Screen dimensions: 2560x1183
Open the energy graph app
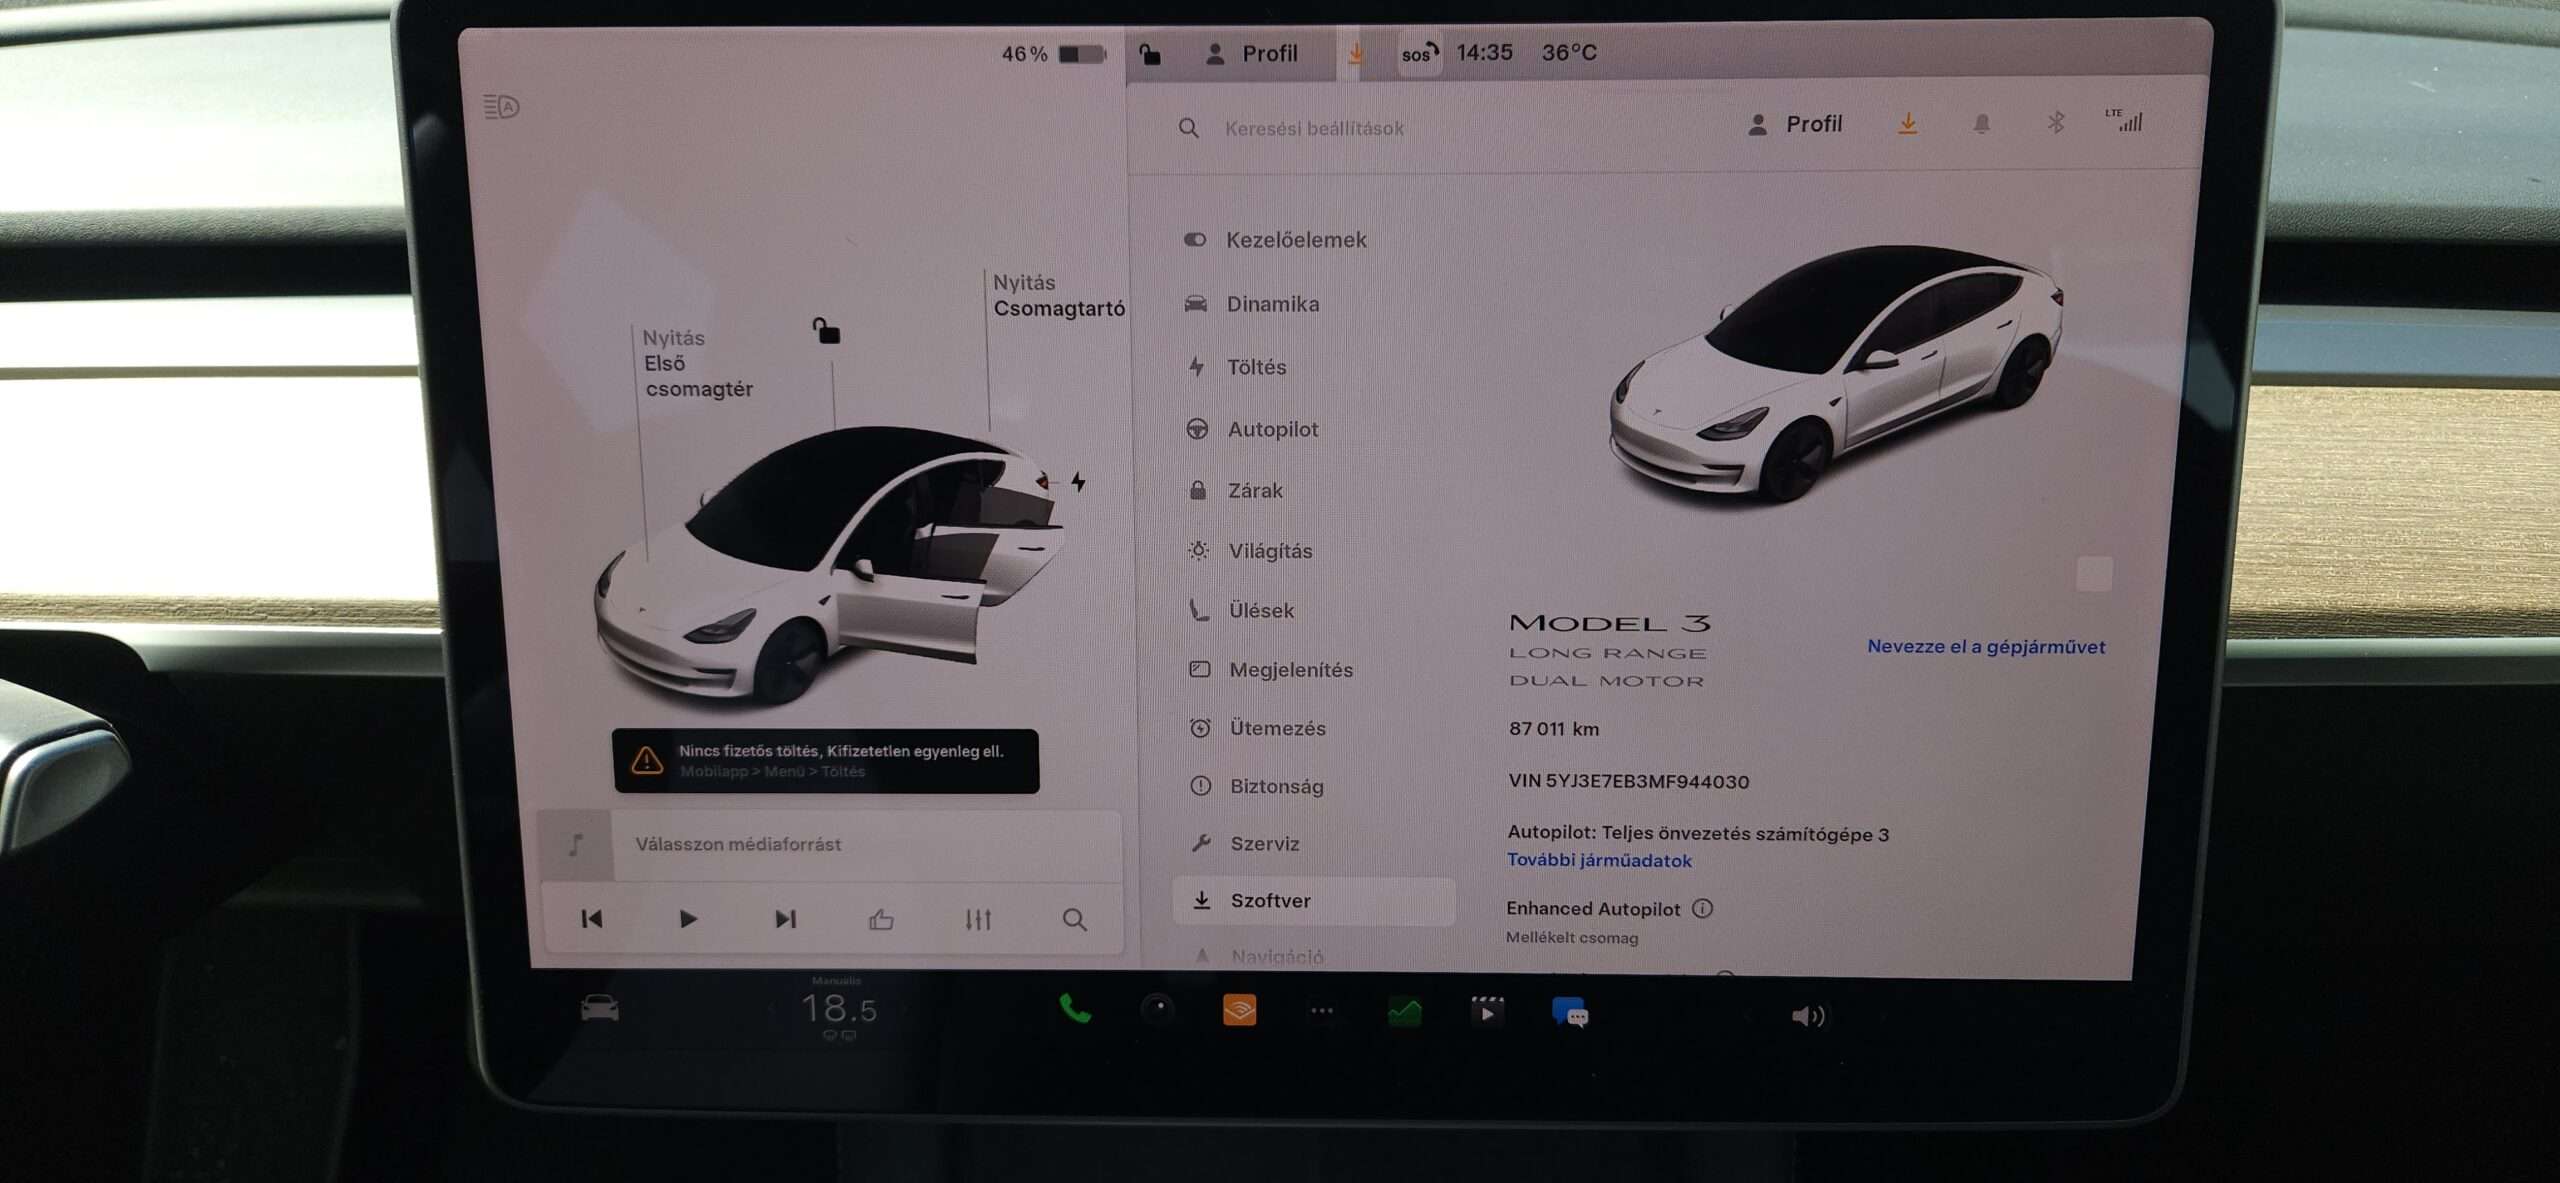pos(1405,1013)
